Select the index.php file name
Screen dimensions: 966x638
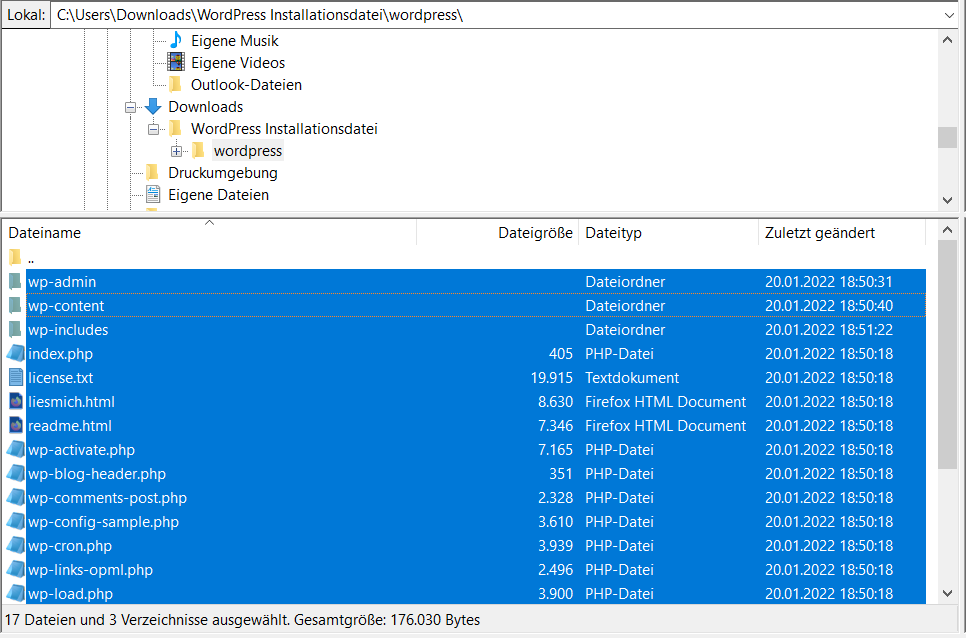click(x=60, y=354)
